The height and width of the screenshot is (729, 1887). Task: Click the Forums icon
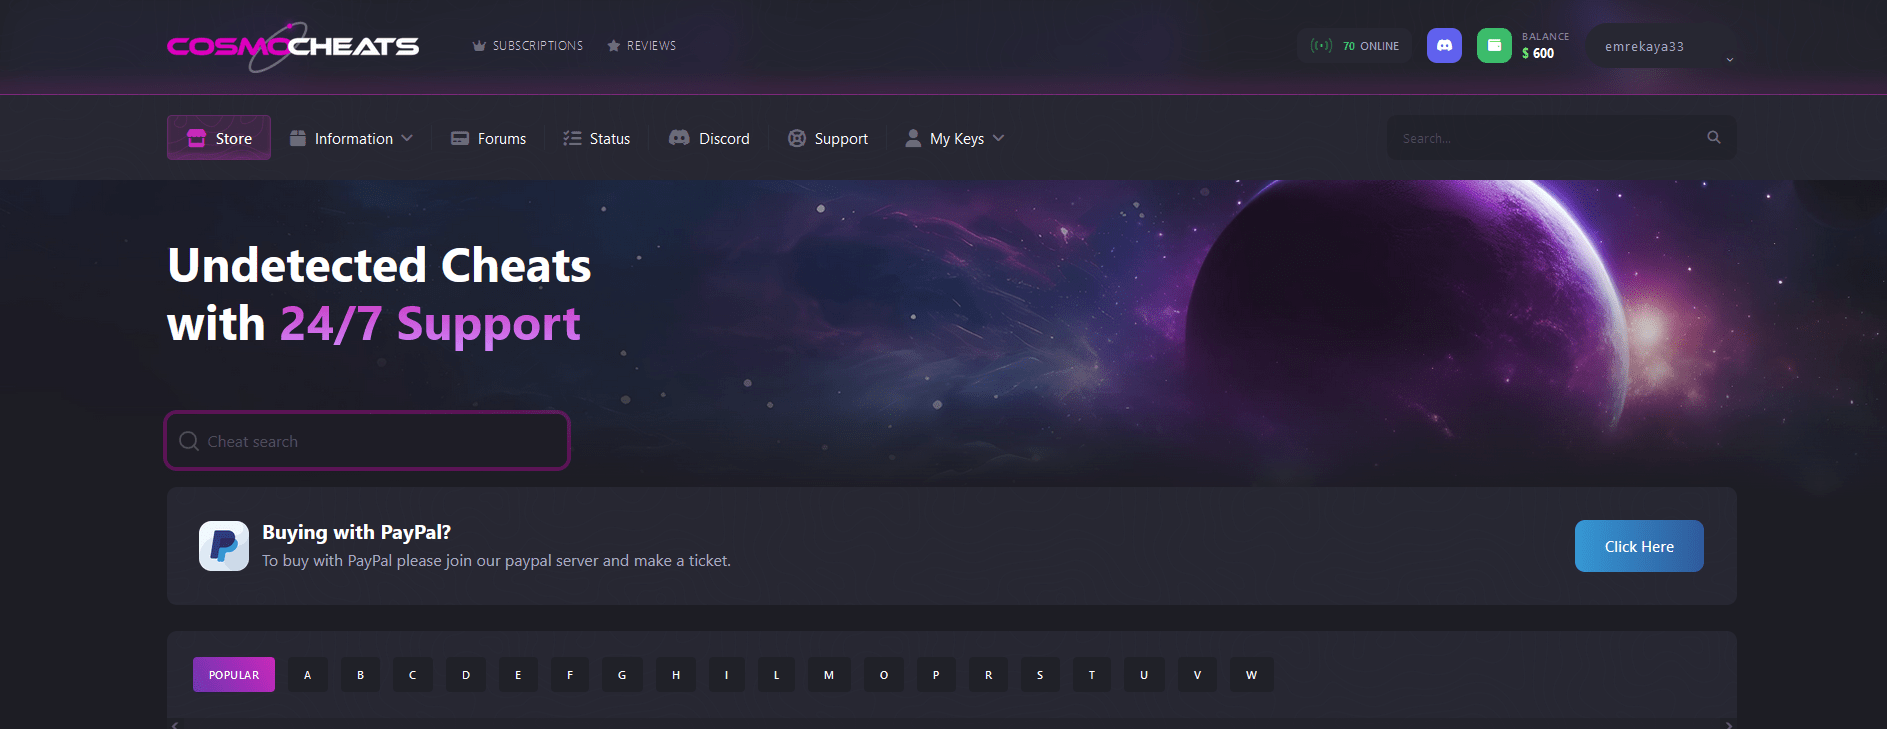(460, 139)
